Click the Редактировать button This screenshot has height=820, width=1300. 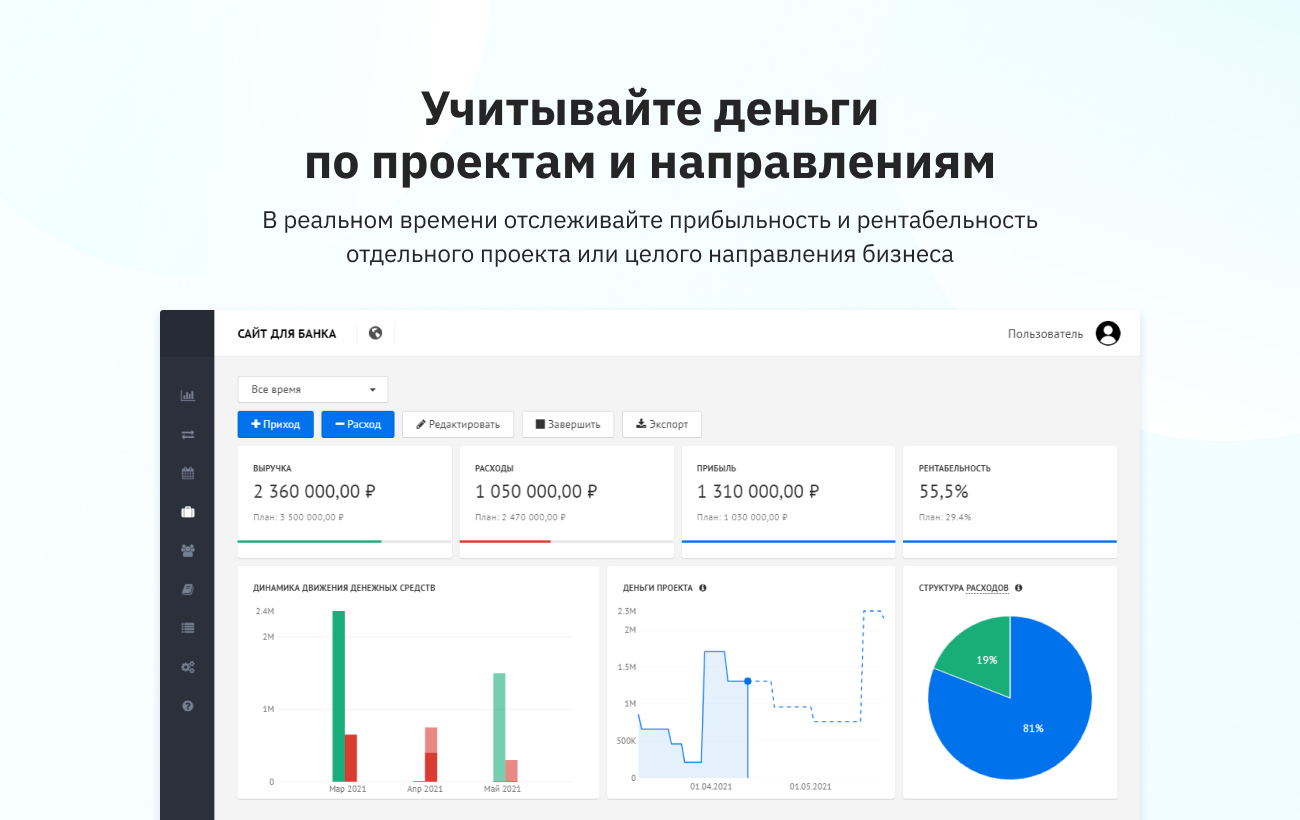coord(458,424)
